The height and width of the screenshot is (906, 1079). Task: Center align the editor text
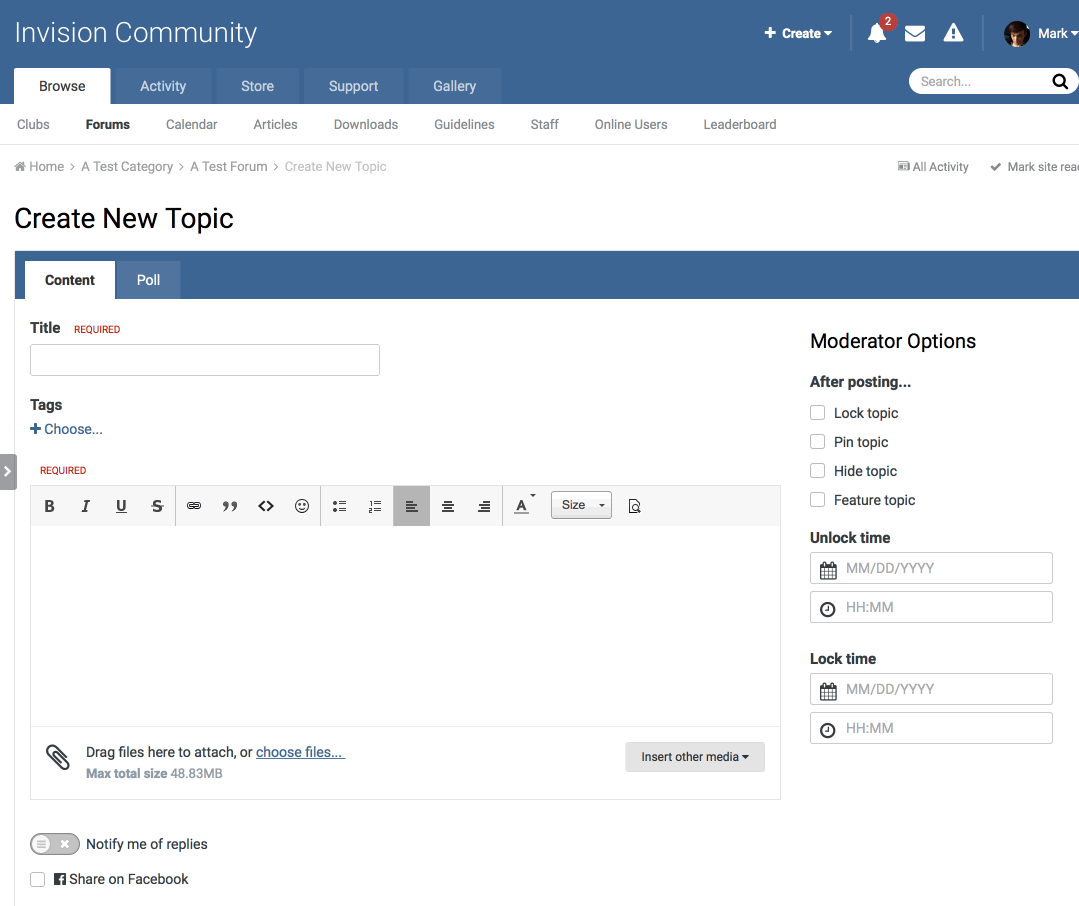(448, 506)
